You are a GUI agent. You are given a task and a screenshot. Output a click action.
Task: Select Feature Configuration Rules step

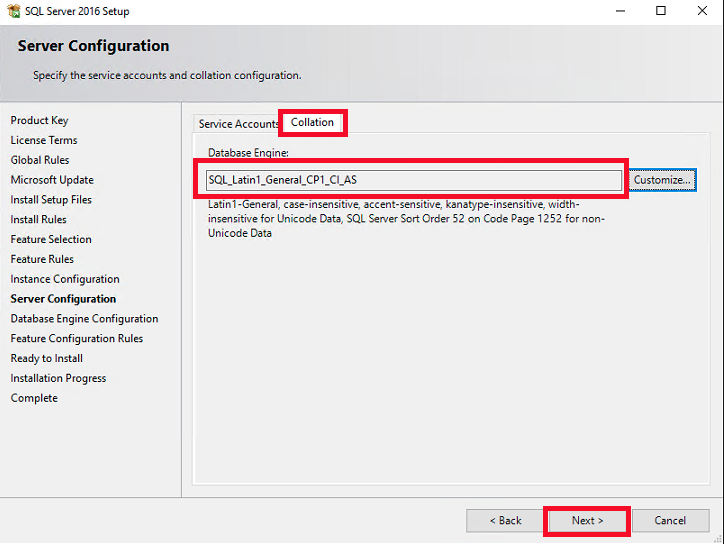click(77, 338)
